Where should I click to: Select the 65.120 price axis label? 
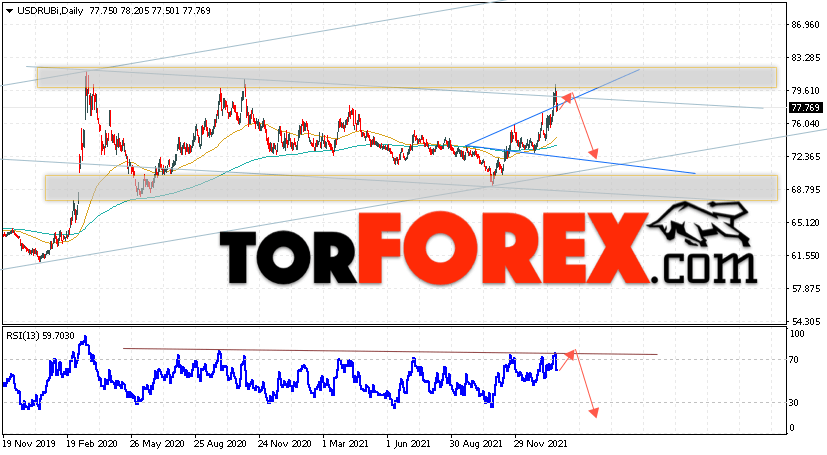coord(805,222)
